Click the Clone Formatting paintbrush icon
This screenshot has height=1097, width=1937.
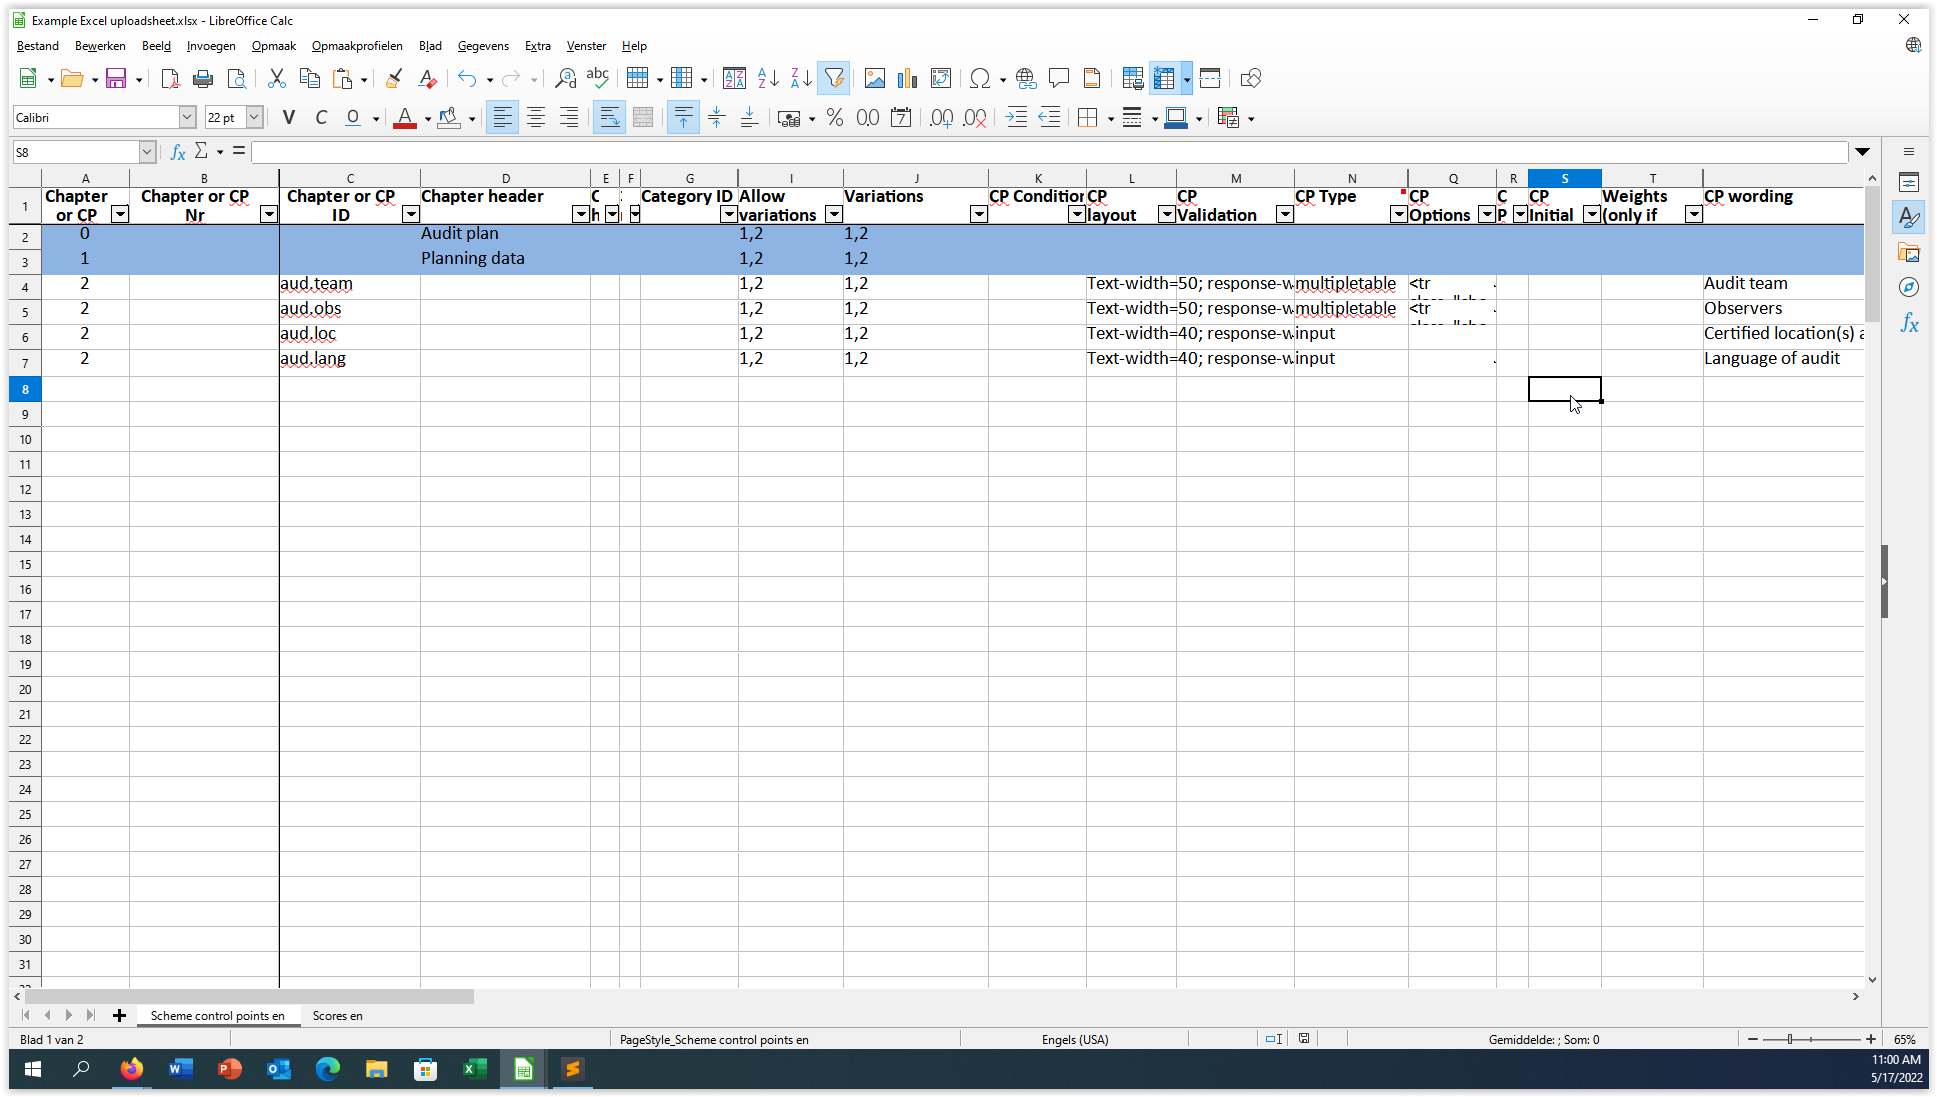pos(393,78)
